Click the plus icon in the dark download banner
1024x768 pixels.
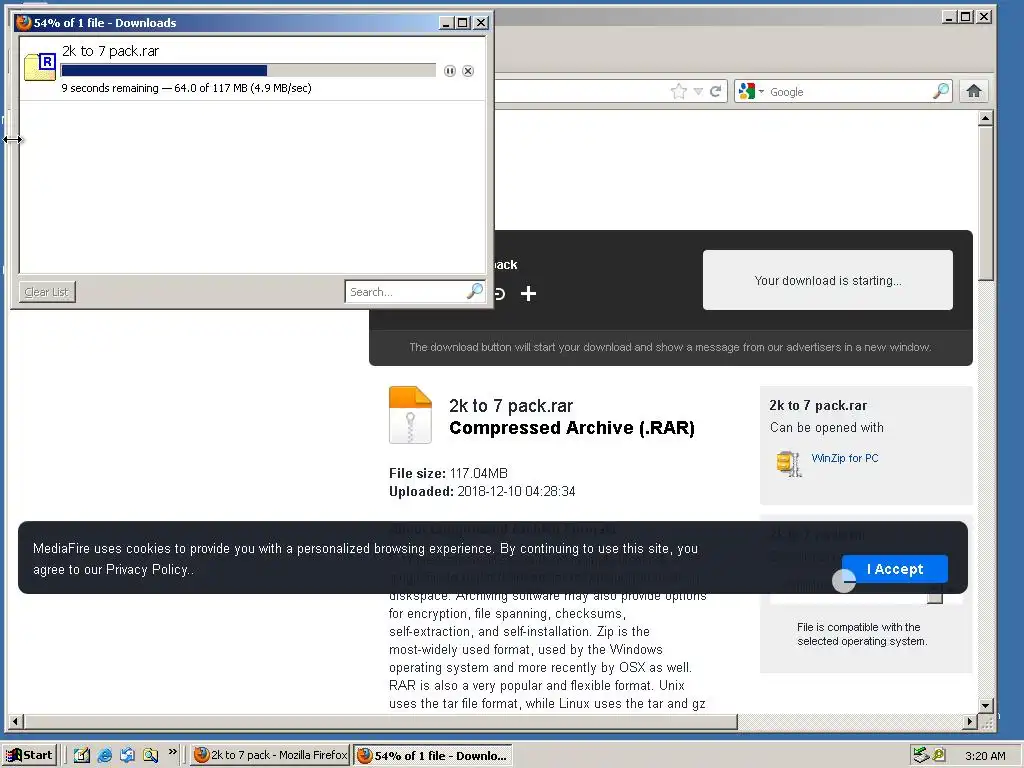(x=528, y=294)
